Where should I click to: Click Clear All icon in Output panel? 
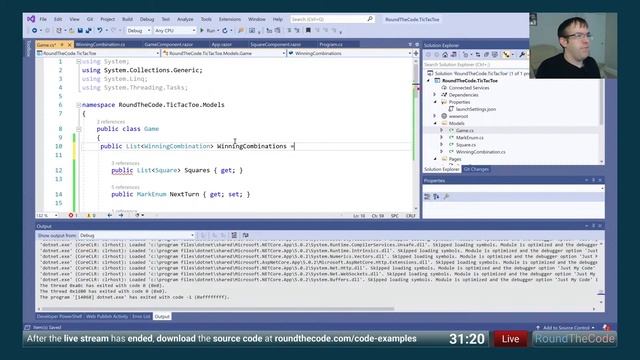[234, 235]
